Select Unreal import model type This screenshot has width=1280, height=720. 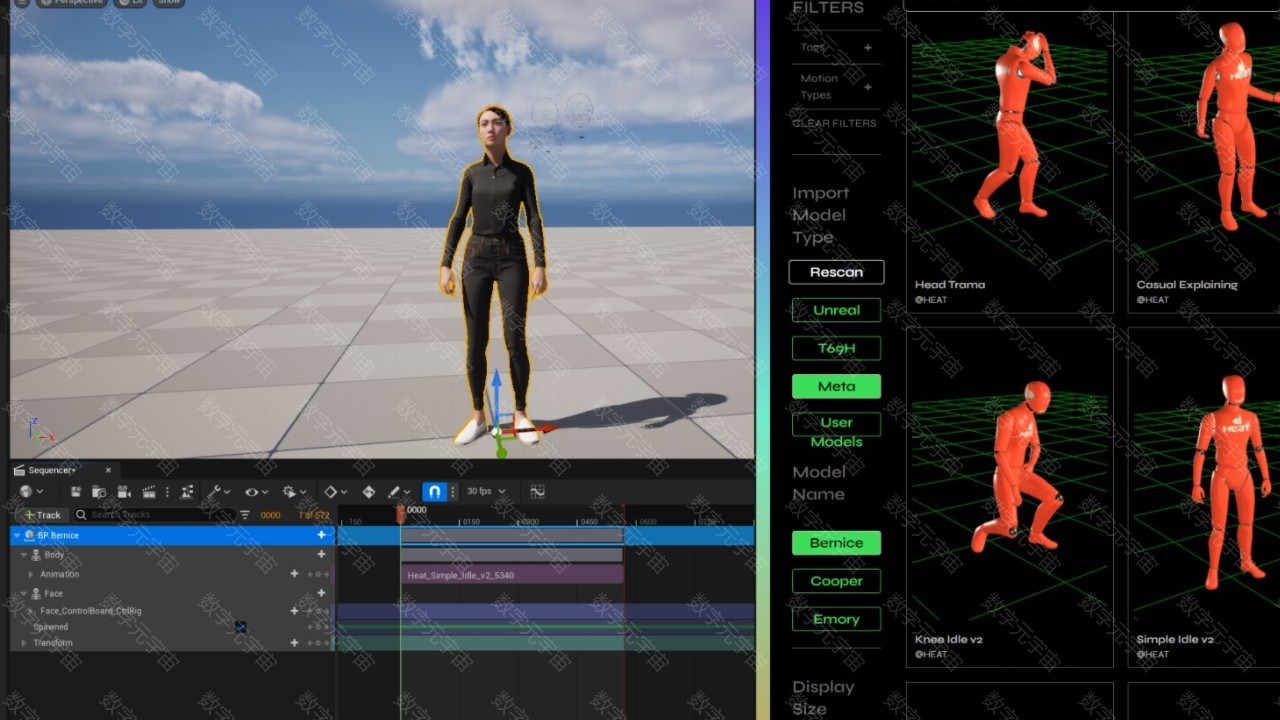[x=836, y=310]
